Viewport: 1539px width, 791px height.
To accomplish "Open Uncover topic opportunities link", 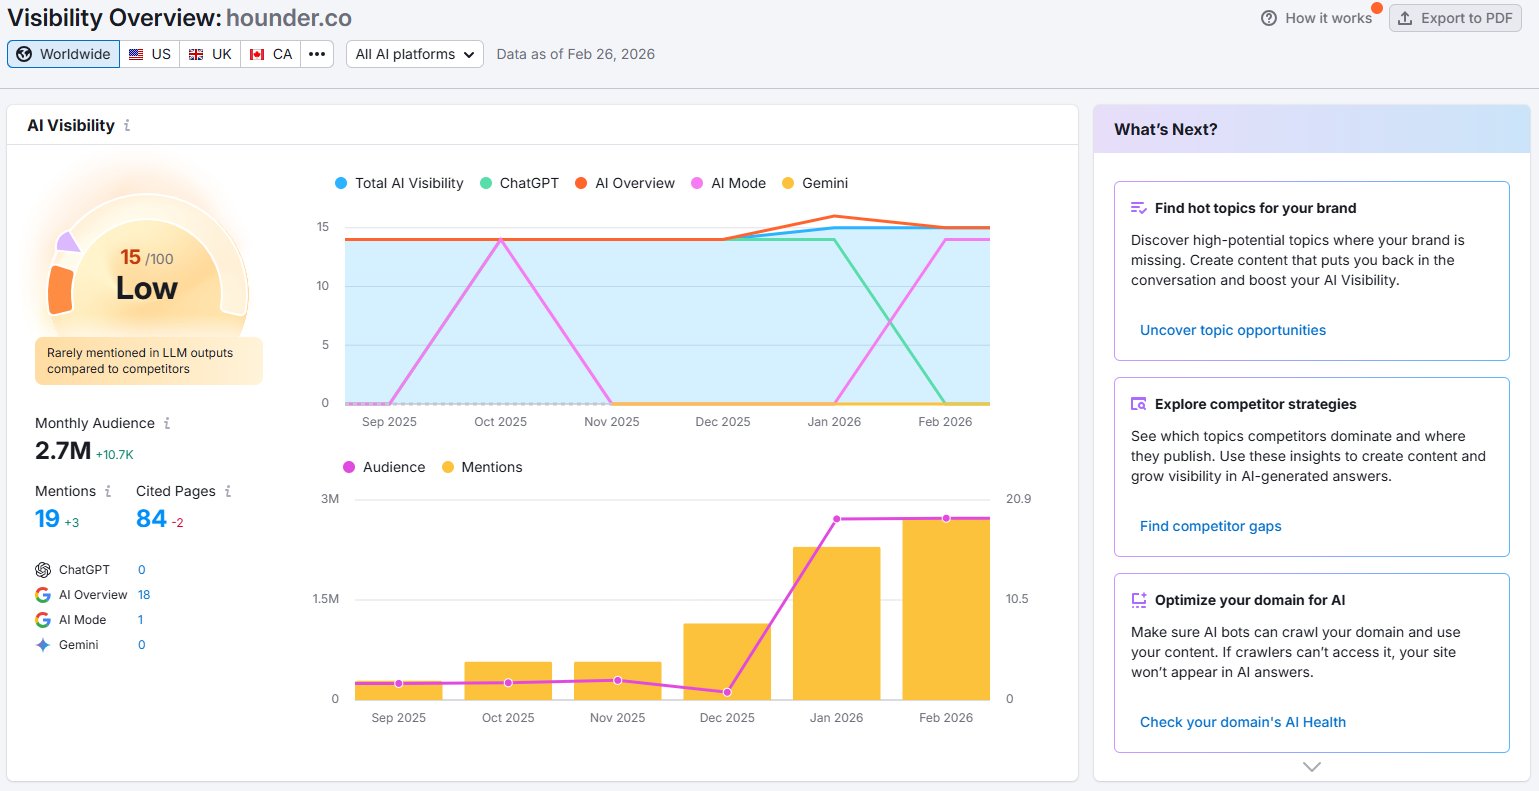I will (1233, 330).
